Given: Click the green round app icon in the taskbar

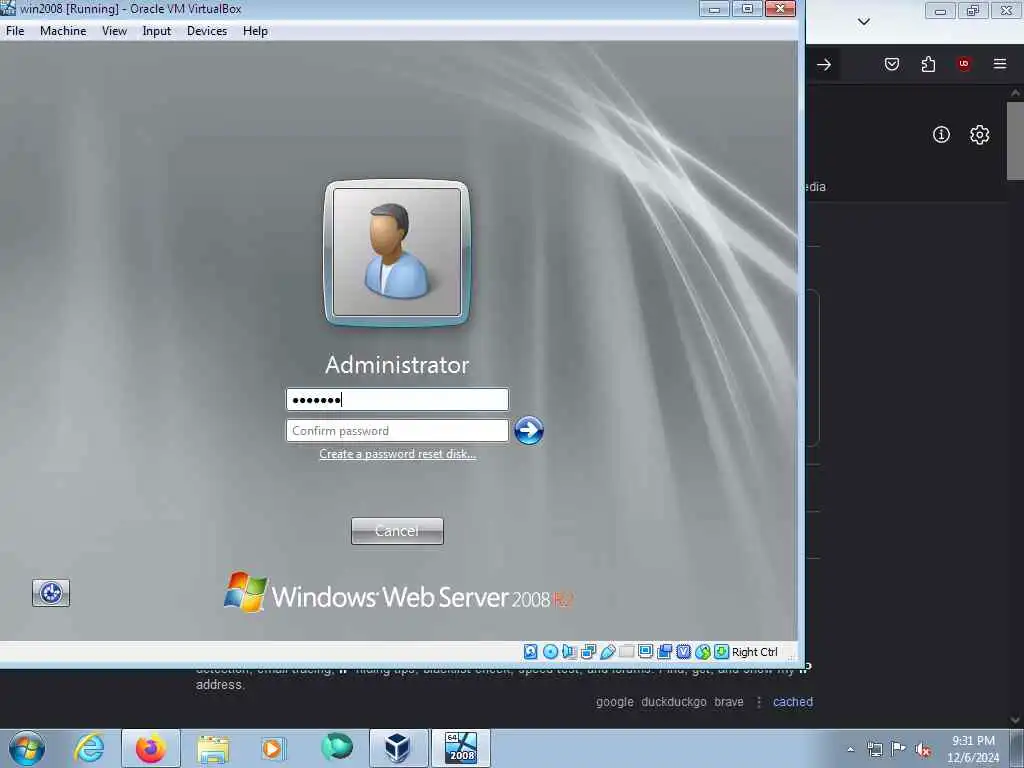Looking at the screenshot, I should pos(337,747).
